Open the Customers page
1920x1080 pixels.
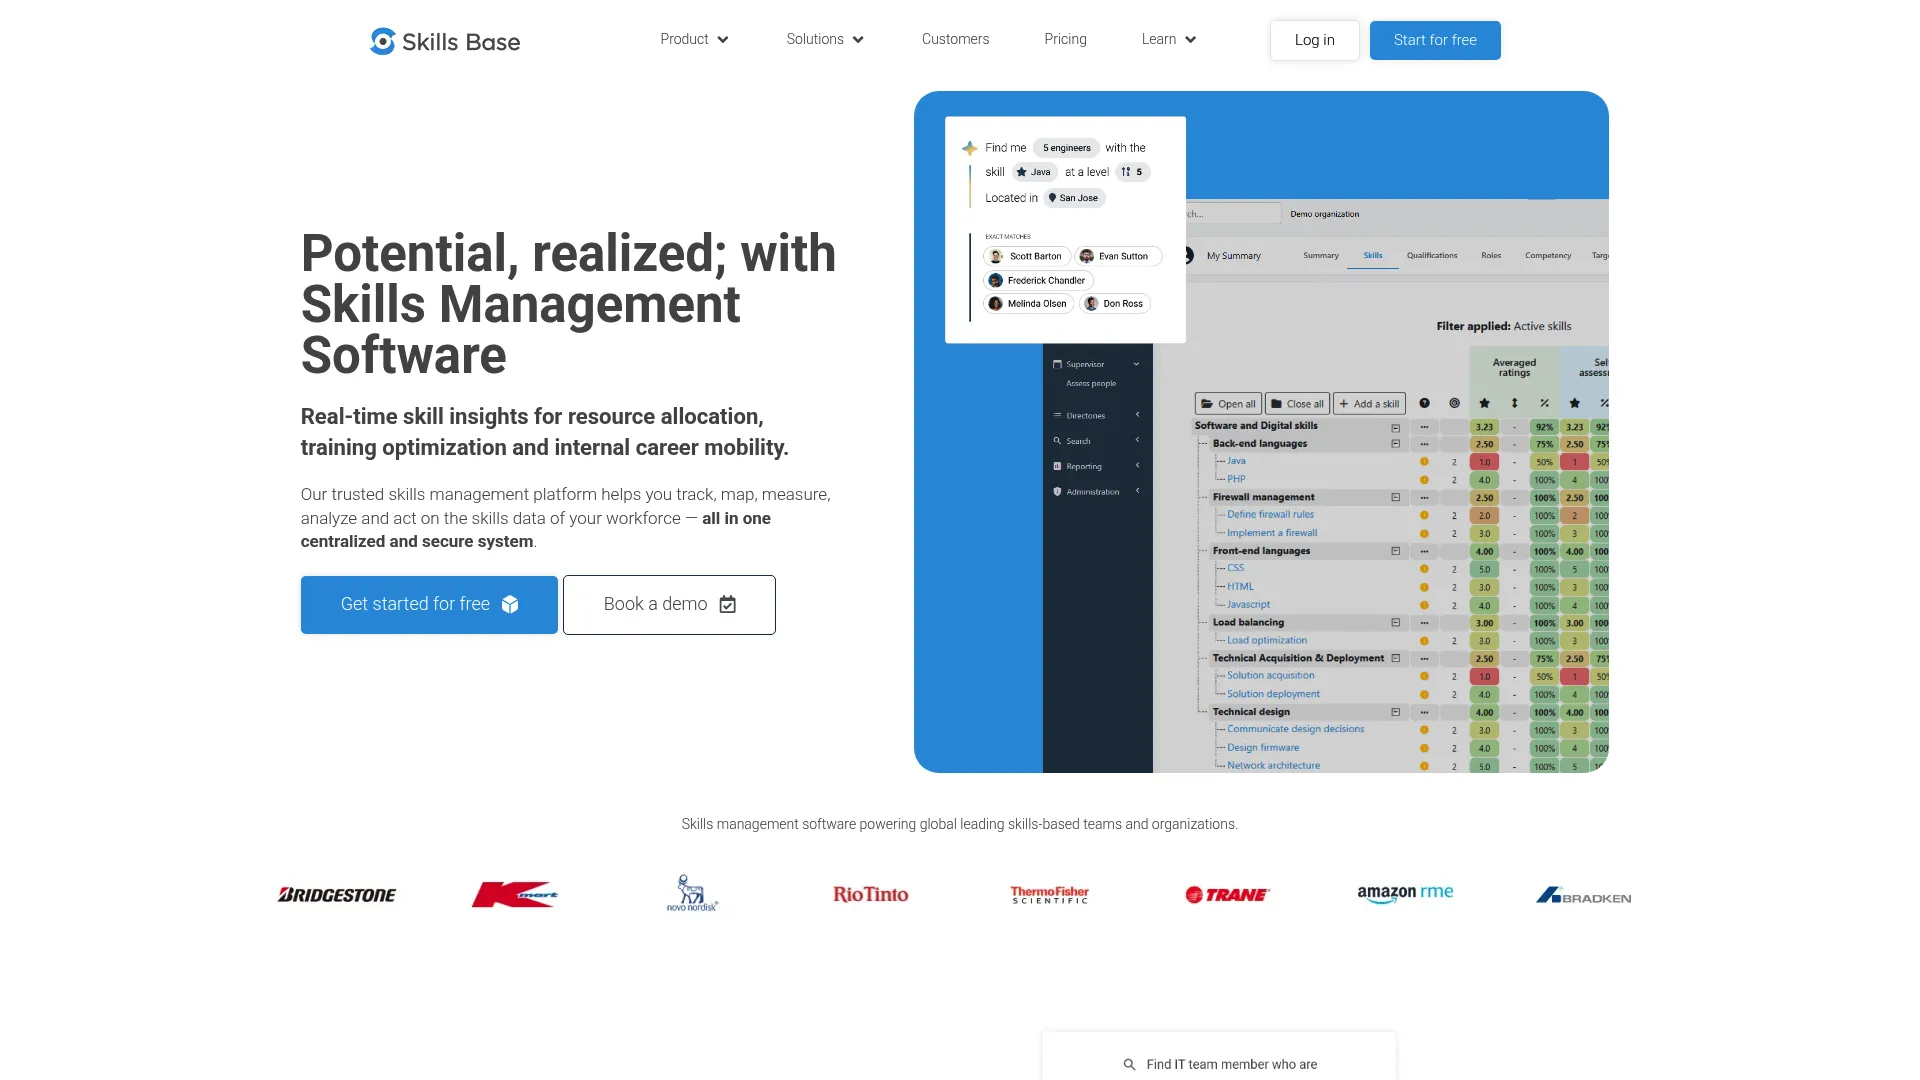pyautogui.click(x=955, y=39)
